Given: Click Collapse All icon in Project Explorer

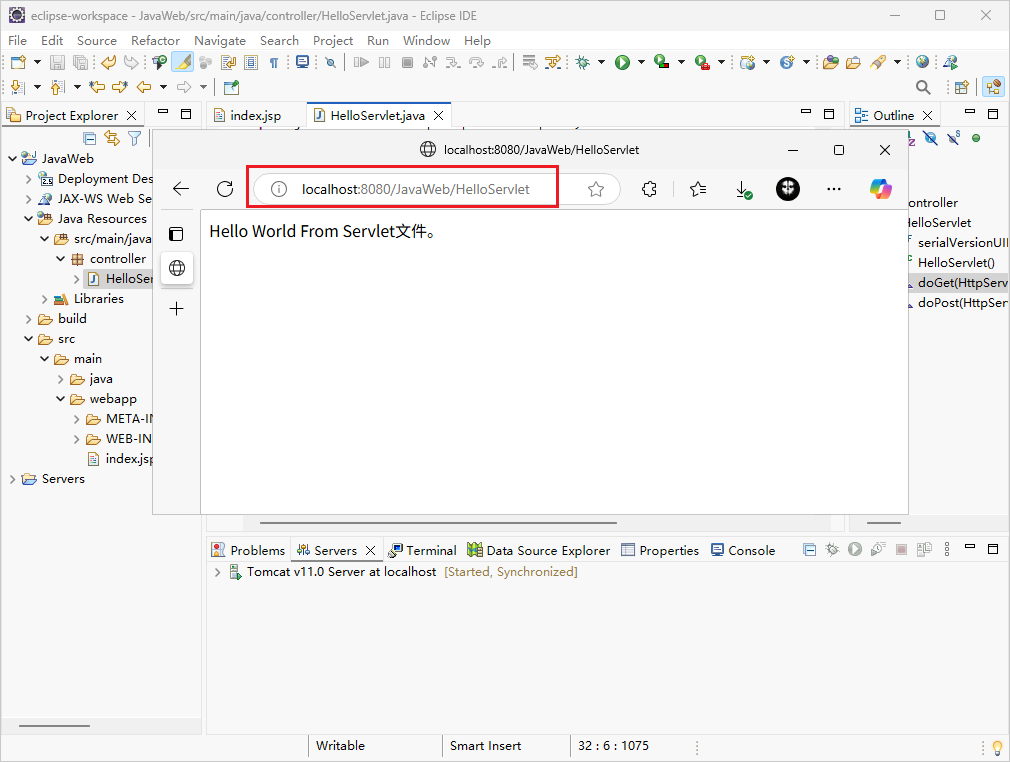Looking at the screenshot, I should tap(90, 138).
